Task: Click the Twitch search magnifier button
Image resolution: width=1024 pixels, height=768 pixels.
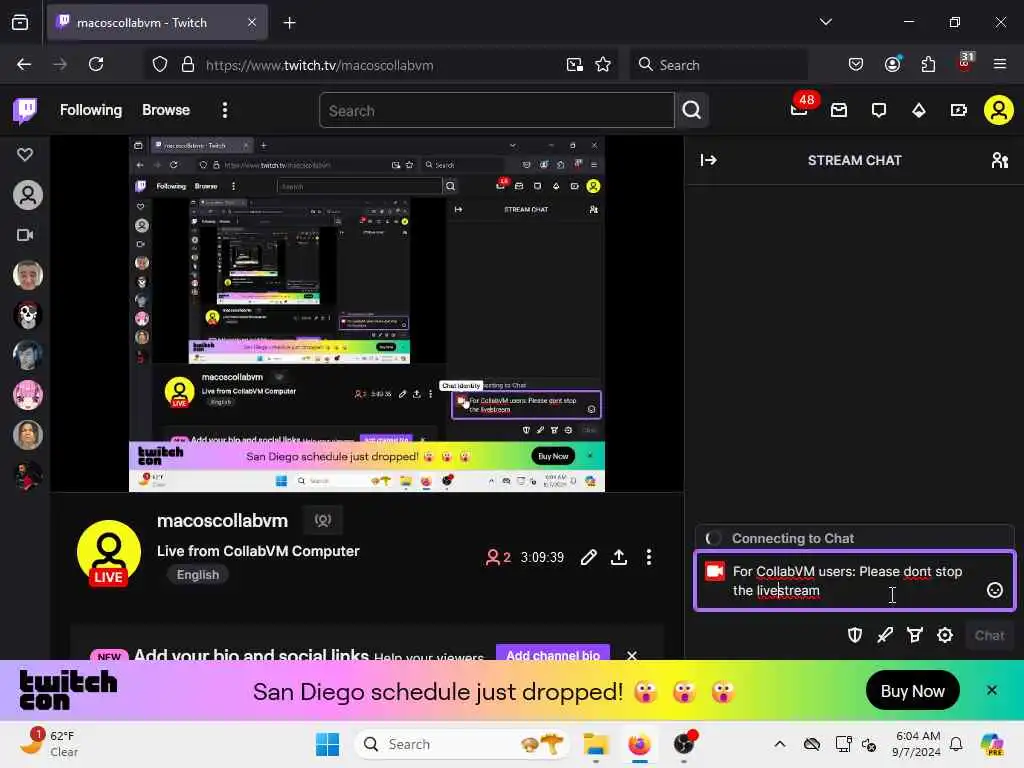Action: (692, 110)
